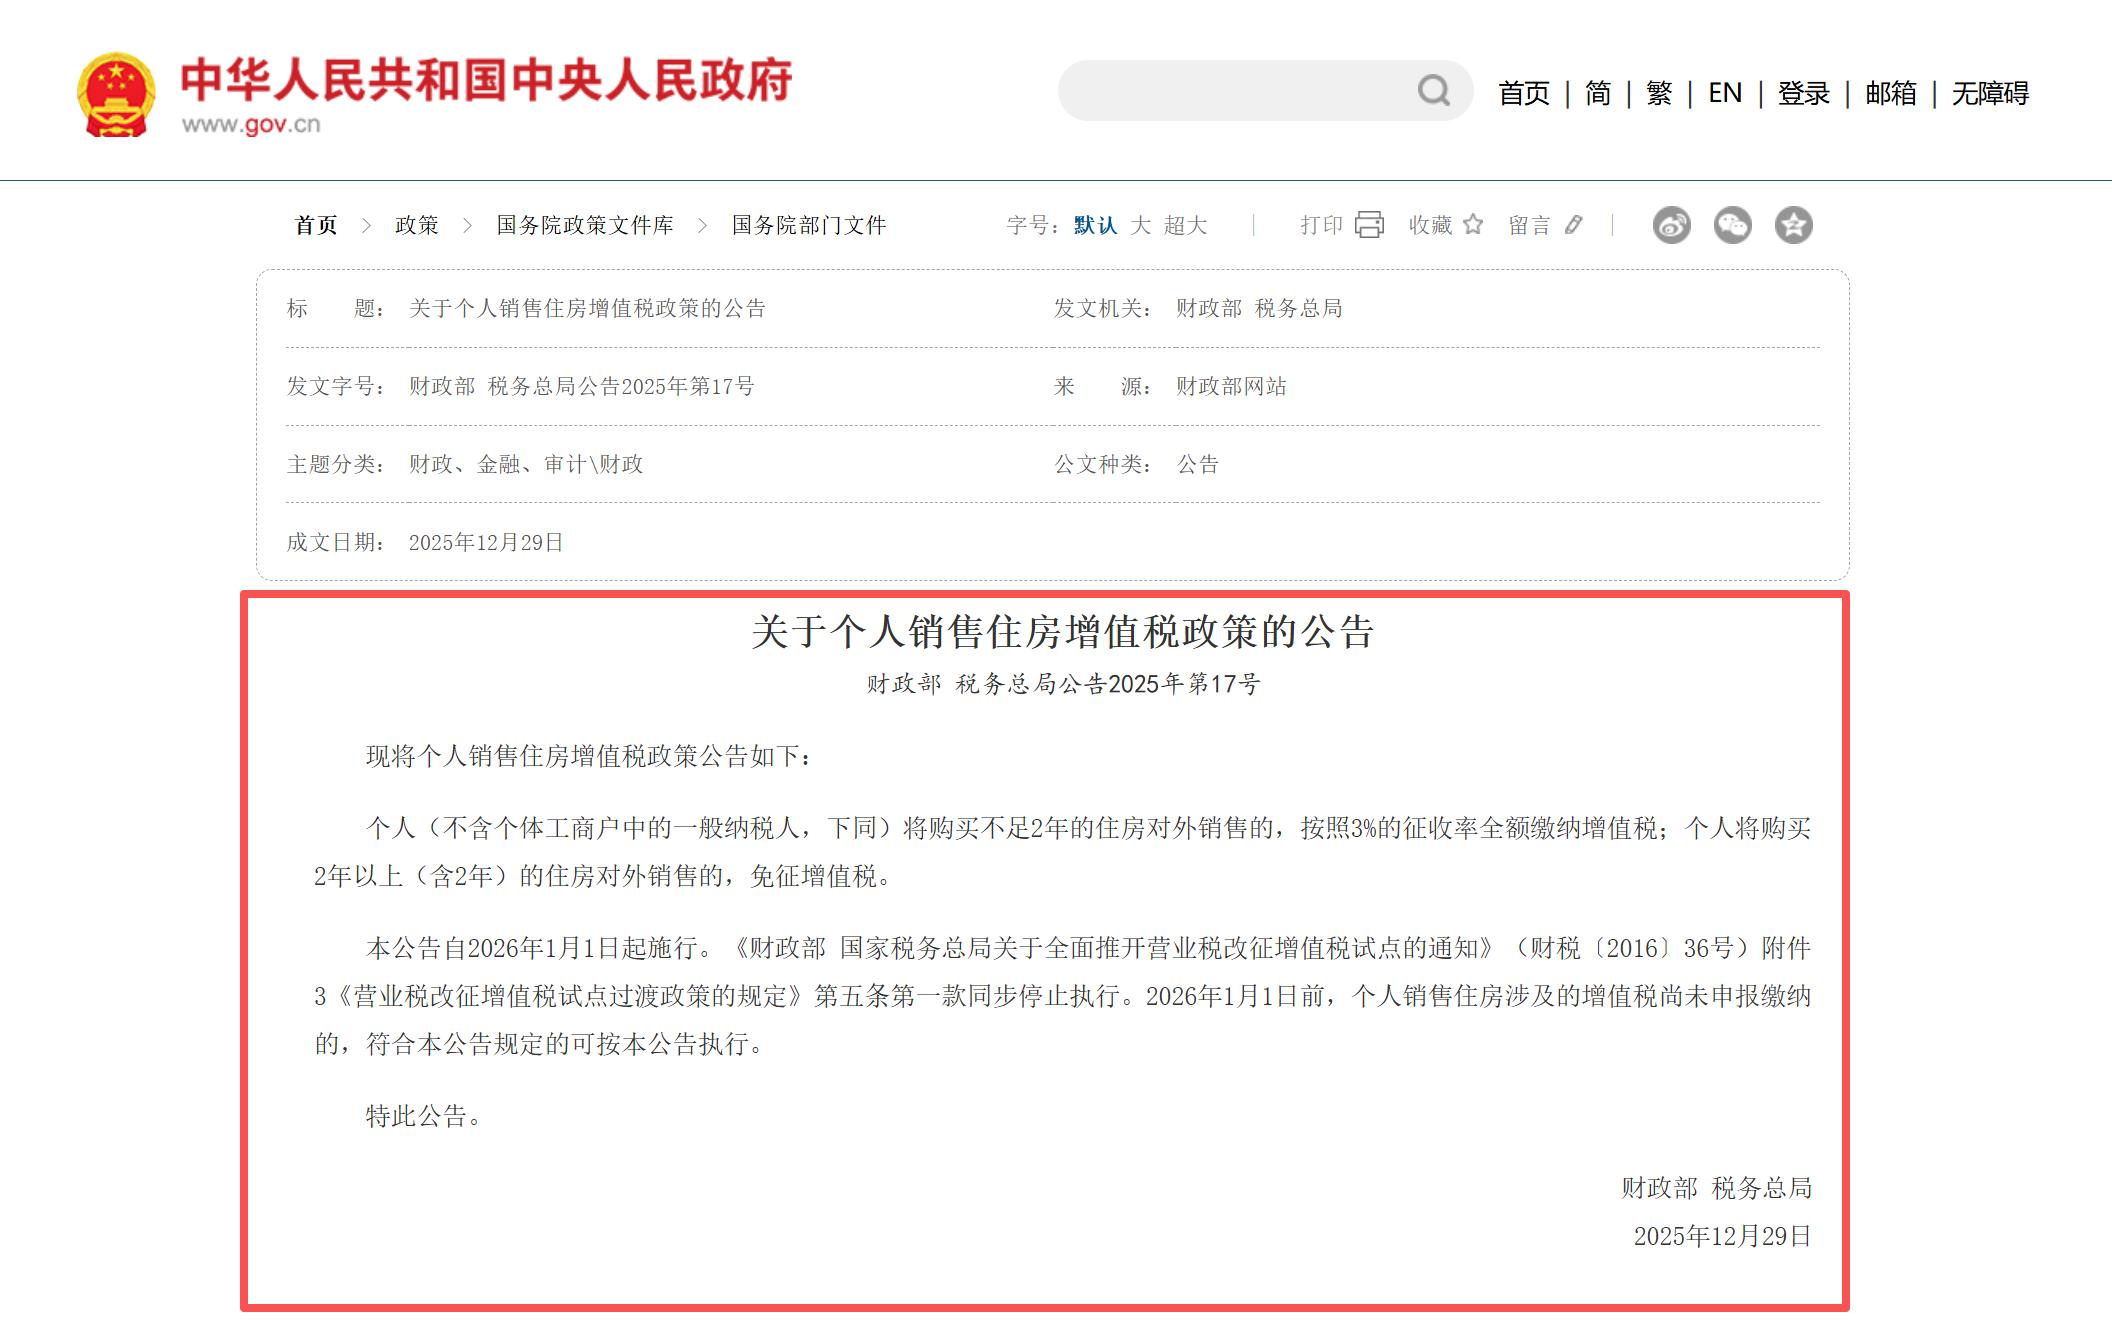Open the 首页 breadcrumb link

point(316,225)
